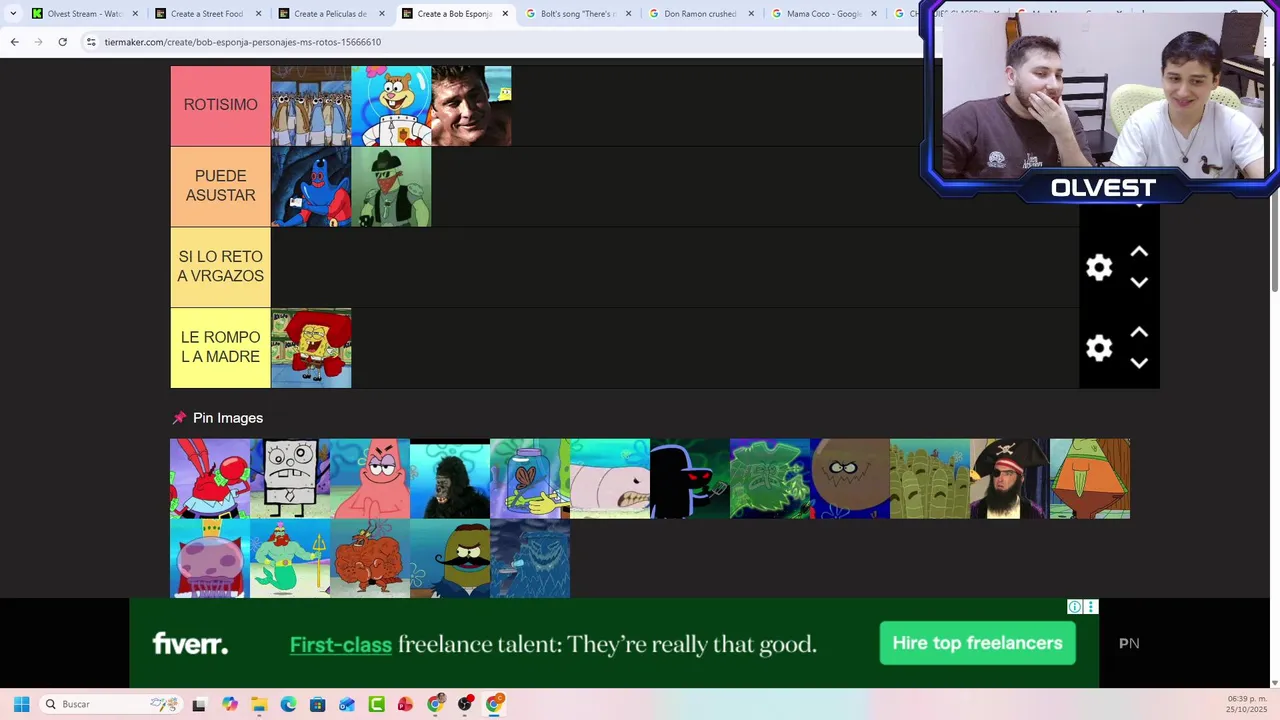Switch to Don Ramon crushed tab
Viewport: 1280px width, 720px height.
pos(701,14)
